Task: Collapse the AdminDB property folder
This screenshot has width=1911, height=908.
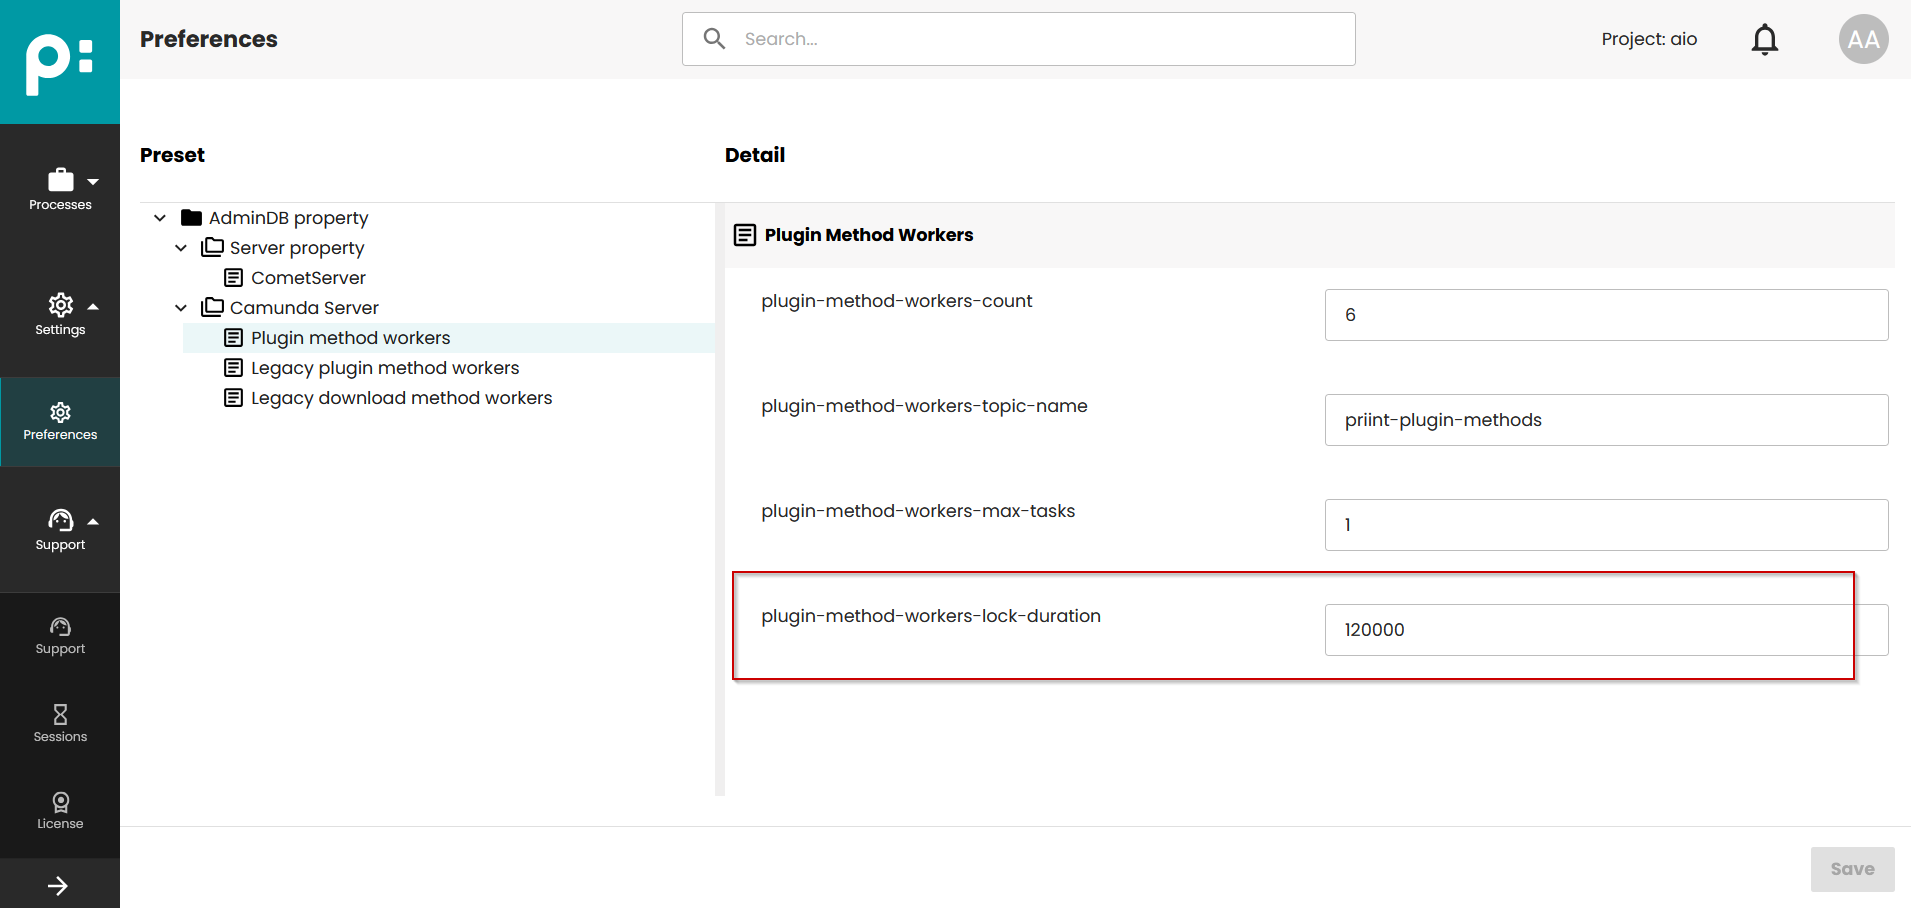Action: point(160,218)
